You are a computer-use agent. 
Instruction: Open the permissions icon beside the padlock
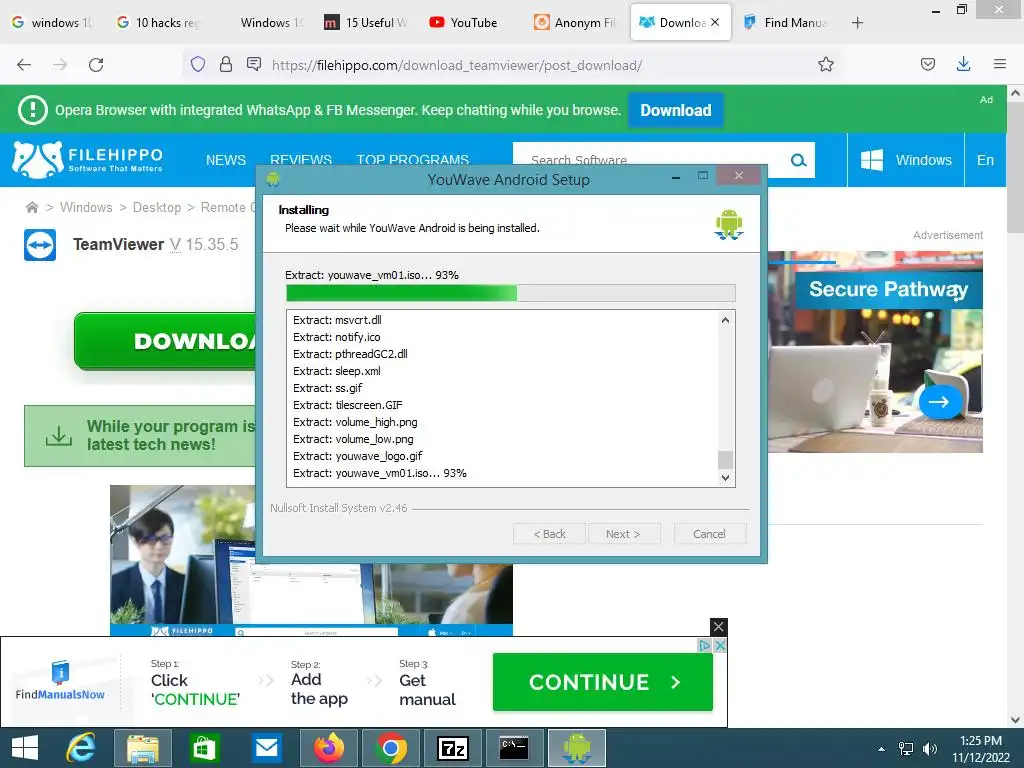[254, 64]
